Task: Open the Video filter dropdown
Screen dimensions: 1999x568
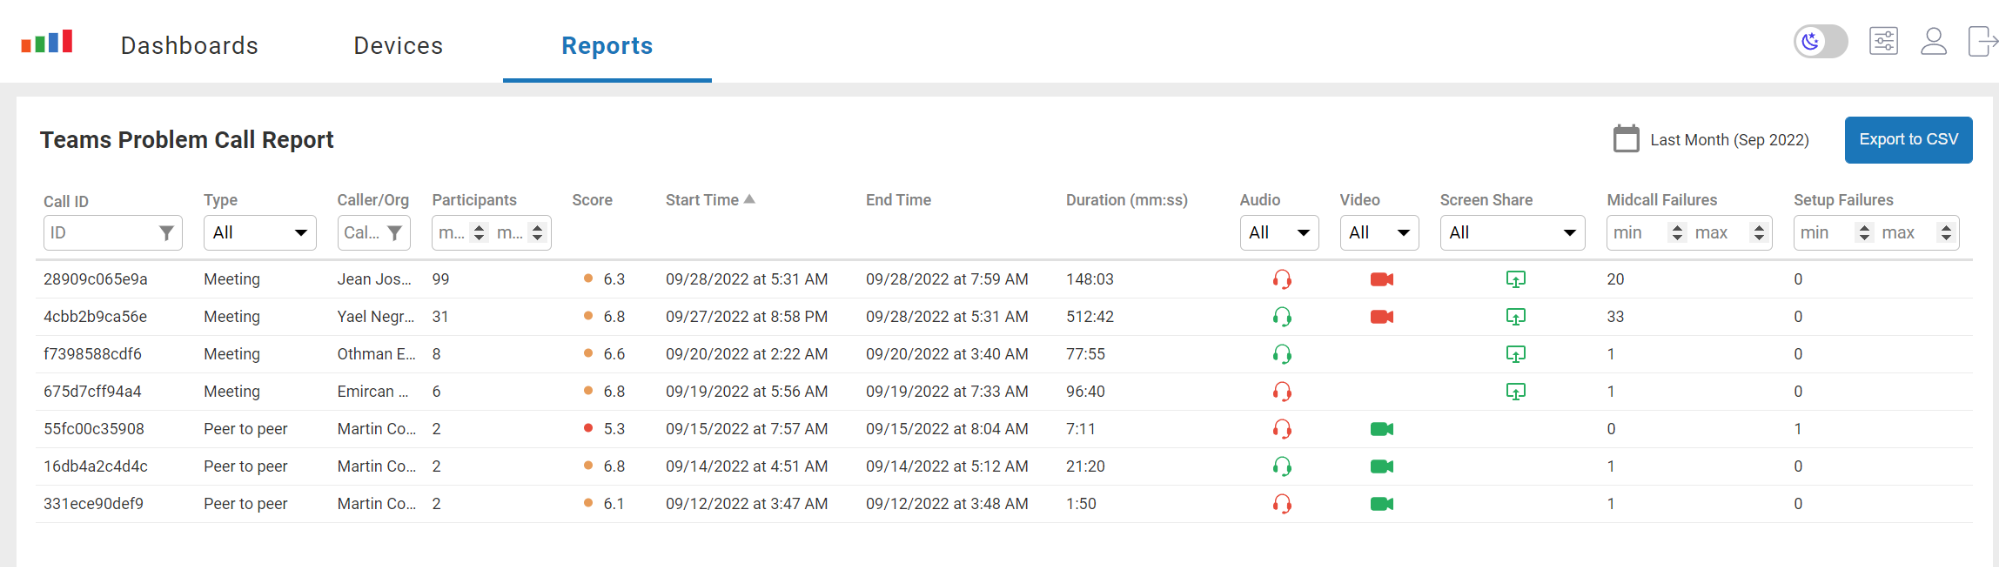Action: (x=1379, y=233)
